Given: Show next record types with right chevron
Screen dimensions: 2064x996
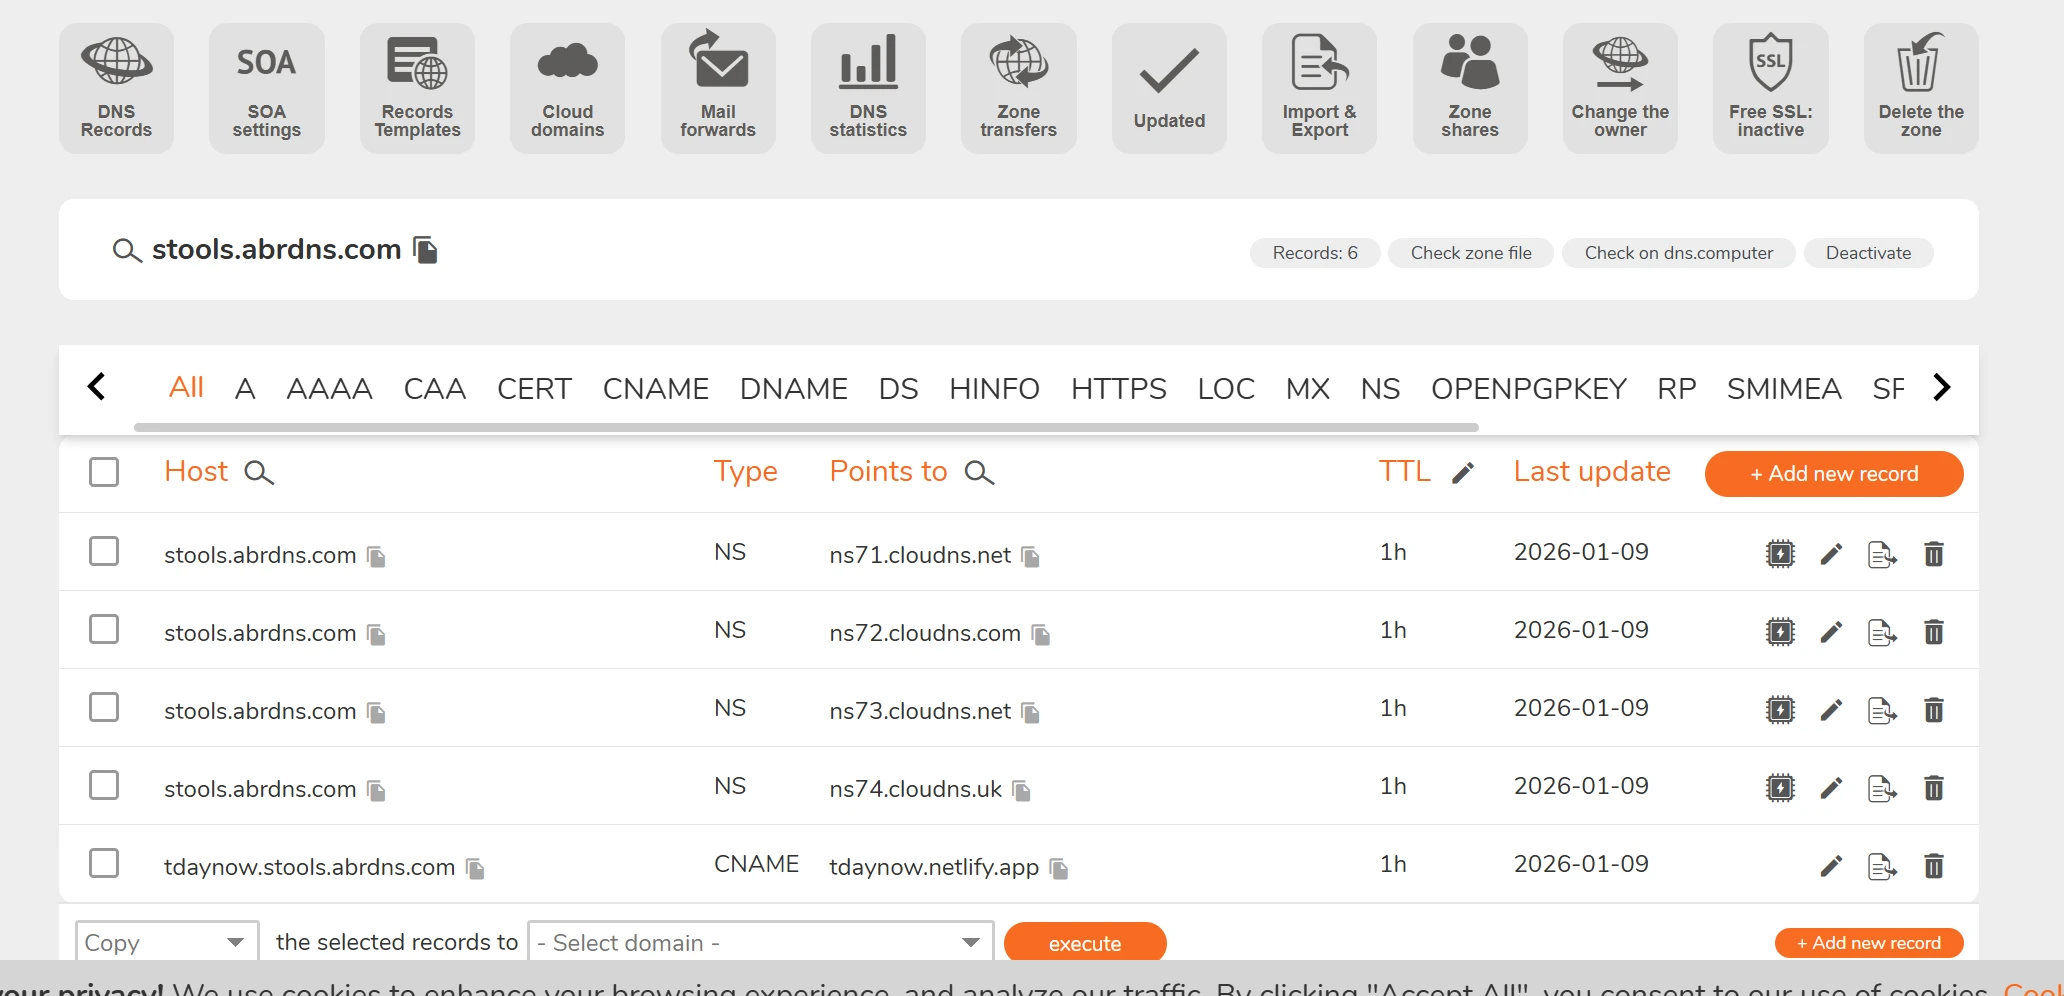Looking at the screenshot, I should coord(1942,387).
